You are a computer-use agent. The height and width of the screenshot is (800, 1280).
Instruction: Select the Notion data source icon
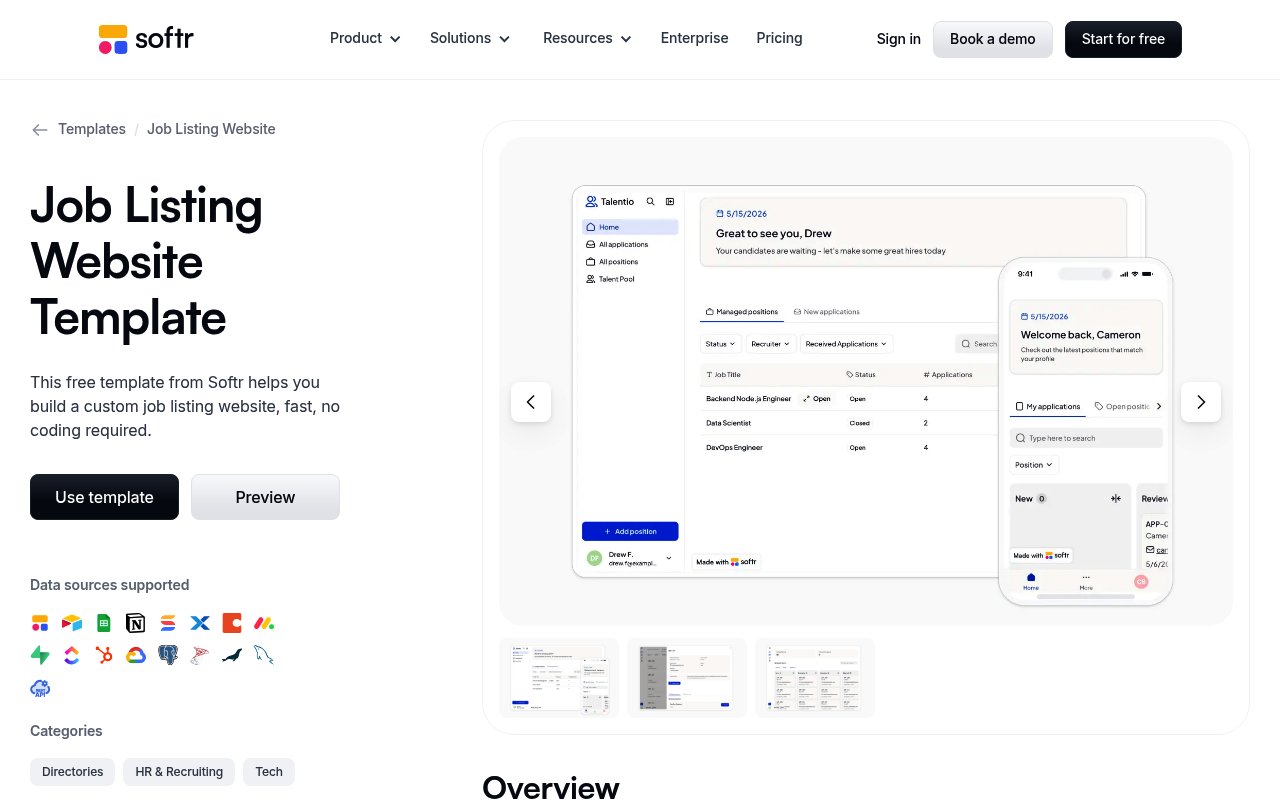click(x=136, y=623)
